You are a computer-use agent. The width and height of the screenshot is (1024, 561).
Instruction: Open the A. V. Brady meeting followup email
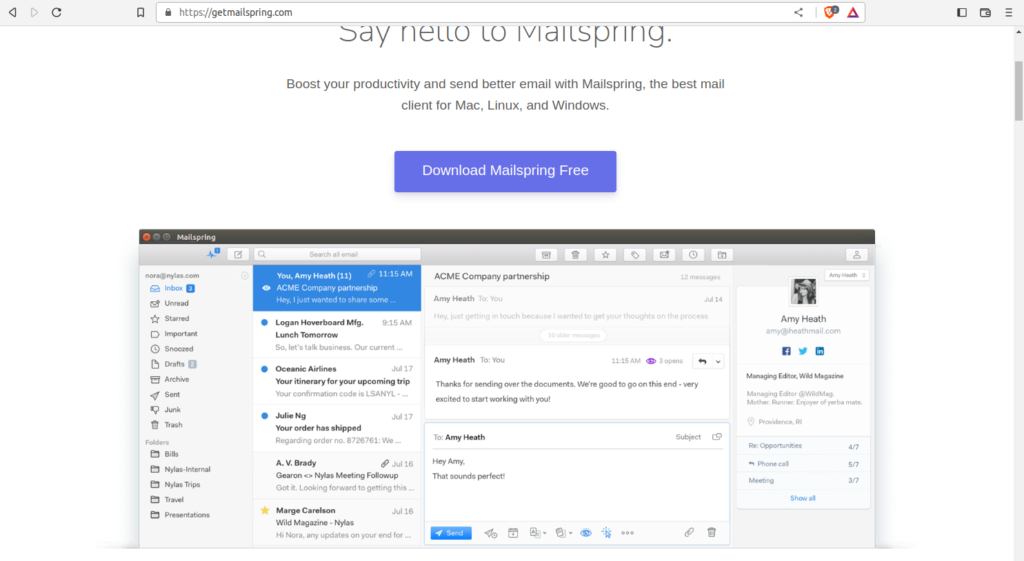[337, 475]
